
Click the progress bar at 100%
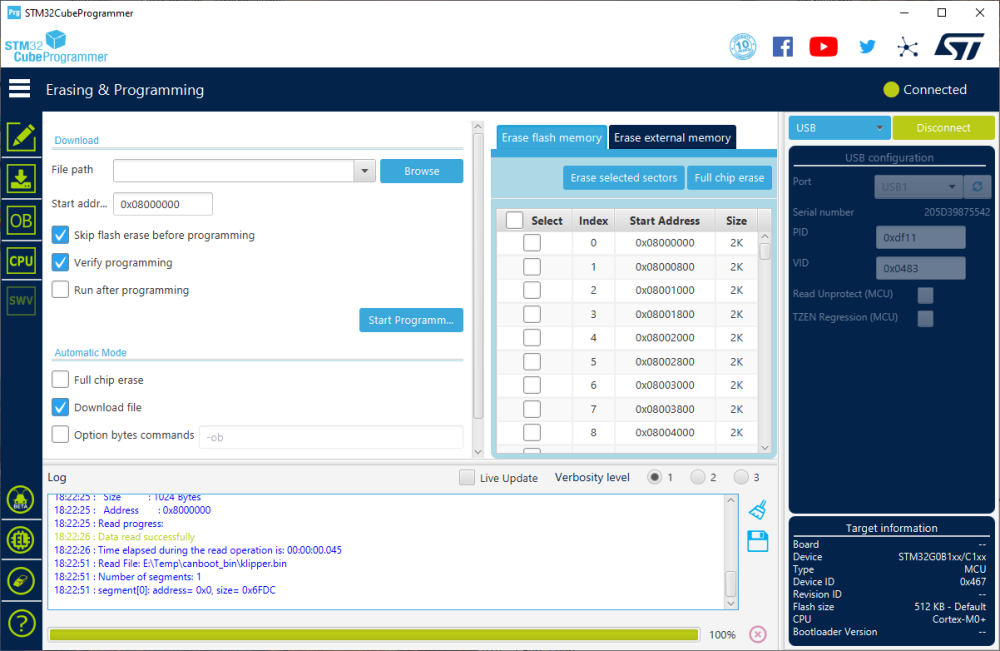pyautogui.click(x=374, y=634)
